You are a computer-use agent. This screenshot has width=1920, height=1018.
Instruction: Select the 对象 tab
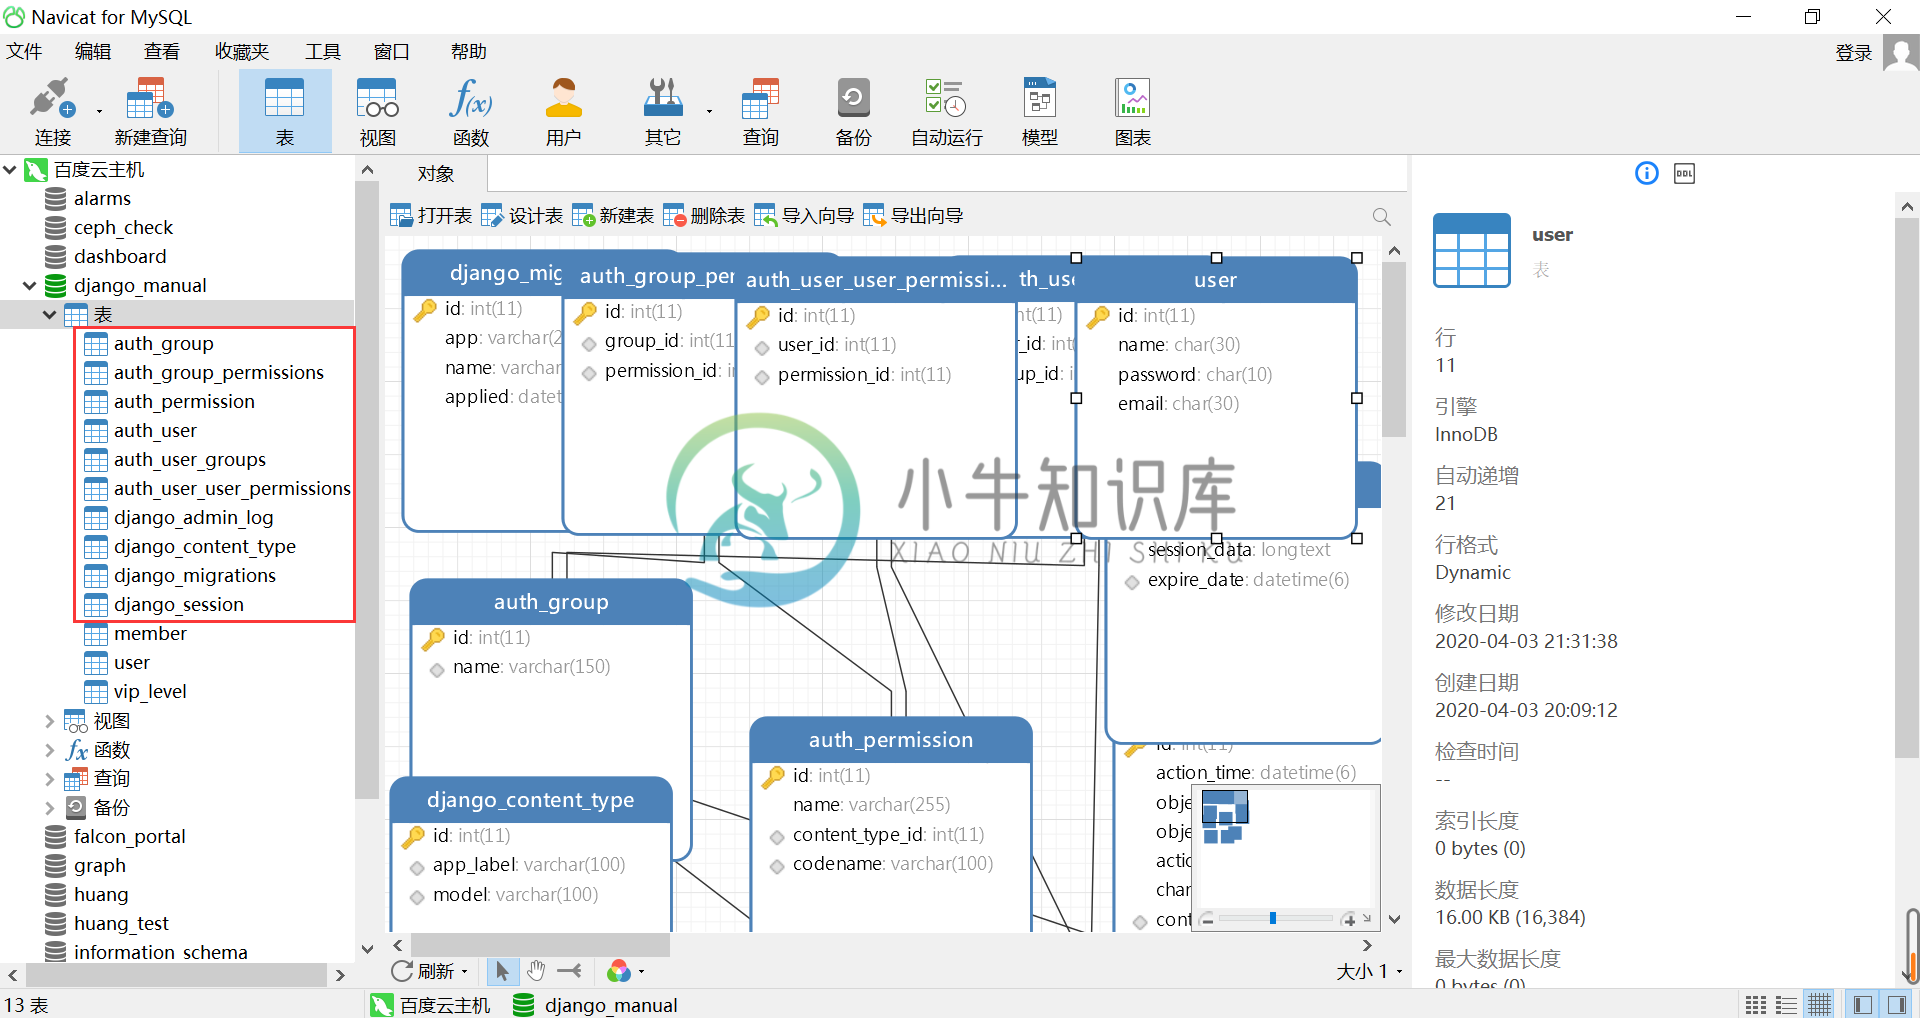[x=436, y=174]
